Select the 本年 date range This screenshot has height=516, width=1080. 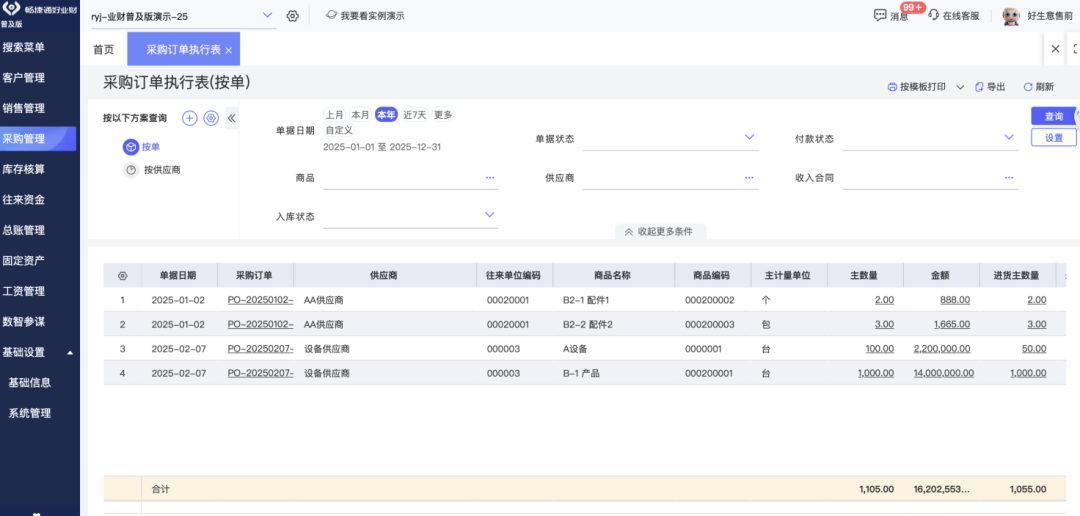[386, 115]
